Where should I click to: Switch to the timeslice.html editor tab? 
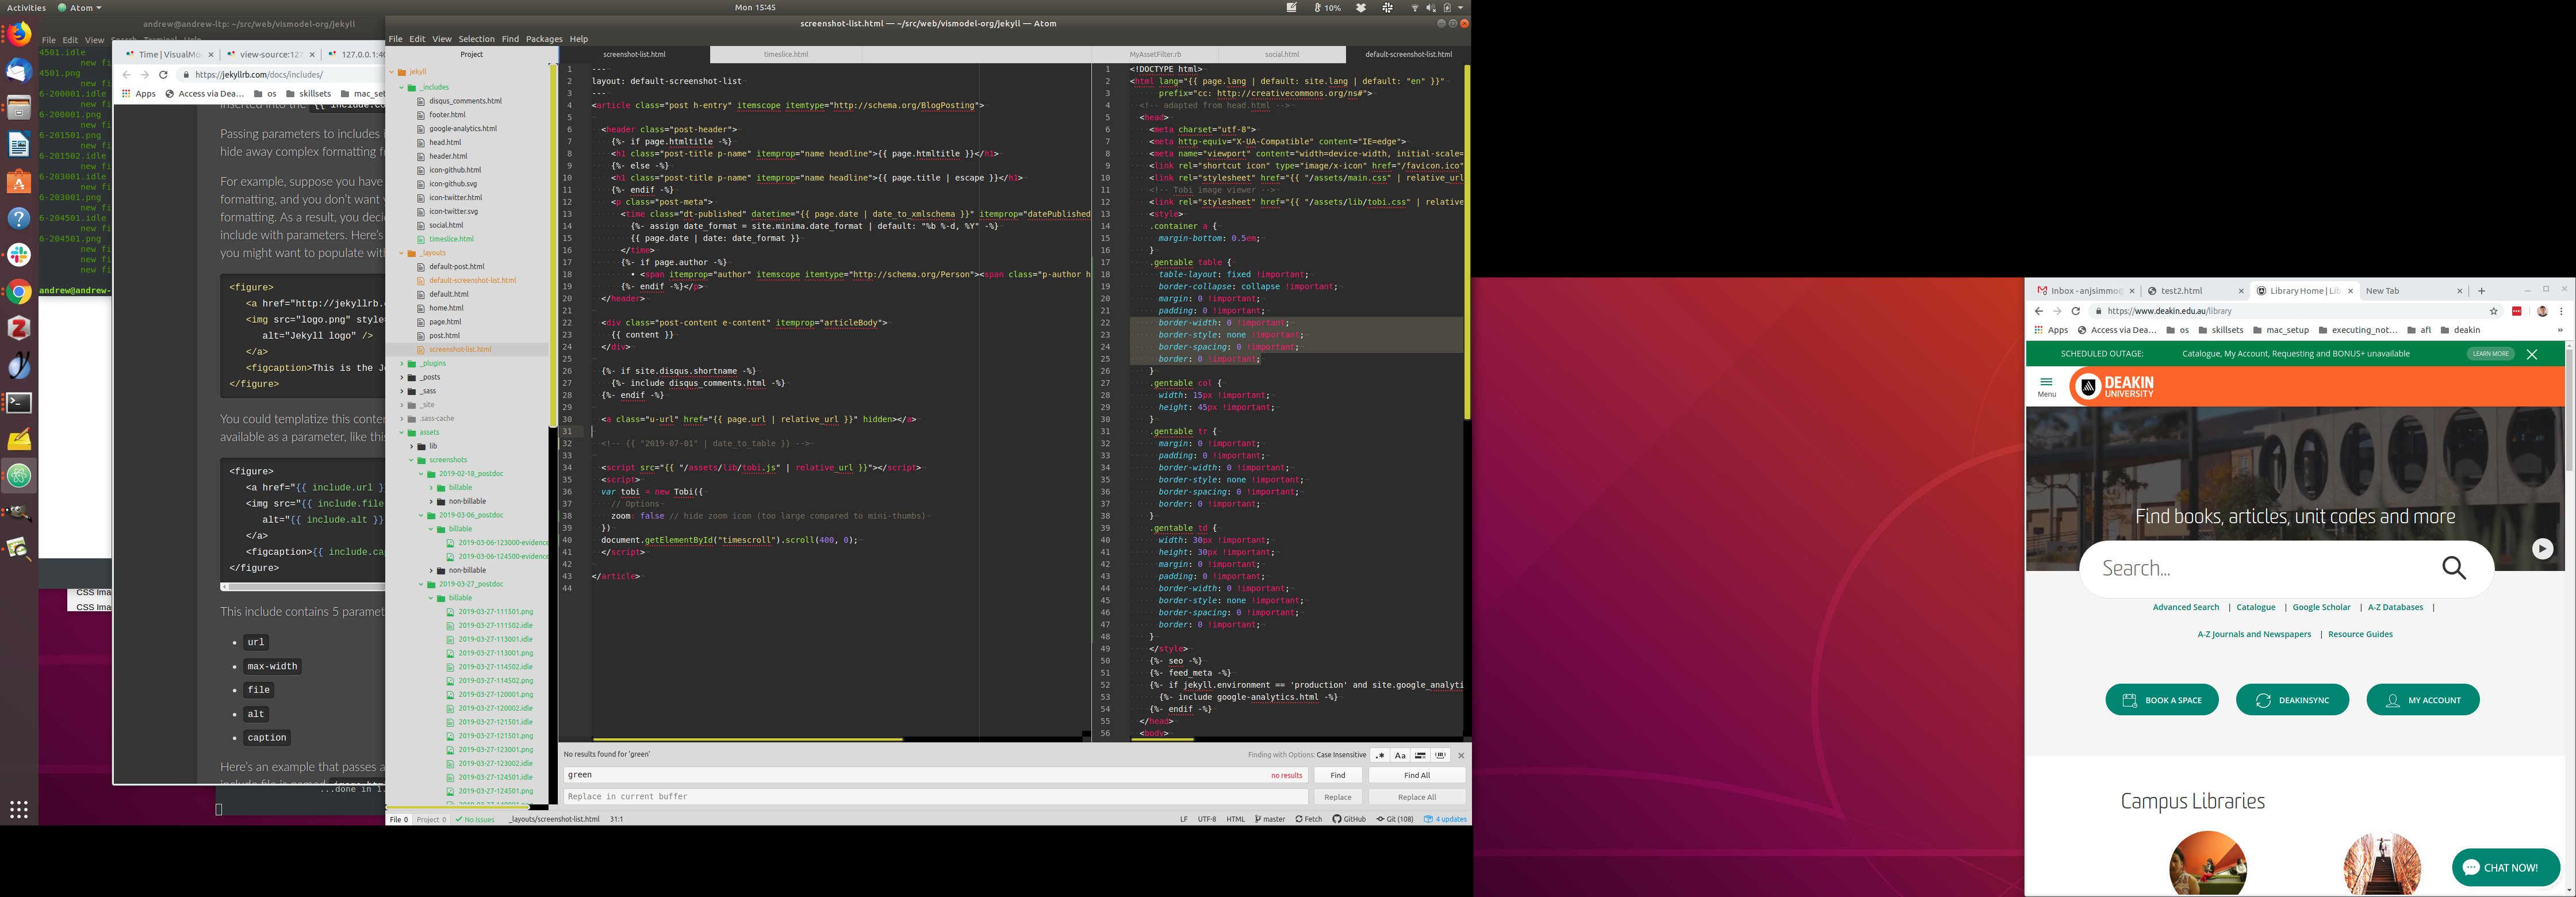[x=786, y=55]
